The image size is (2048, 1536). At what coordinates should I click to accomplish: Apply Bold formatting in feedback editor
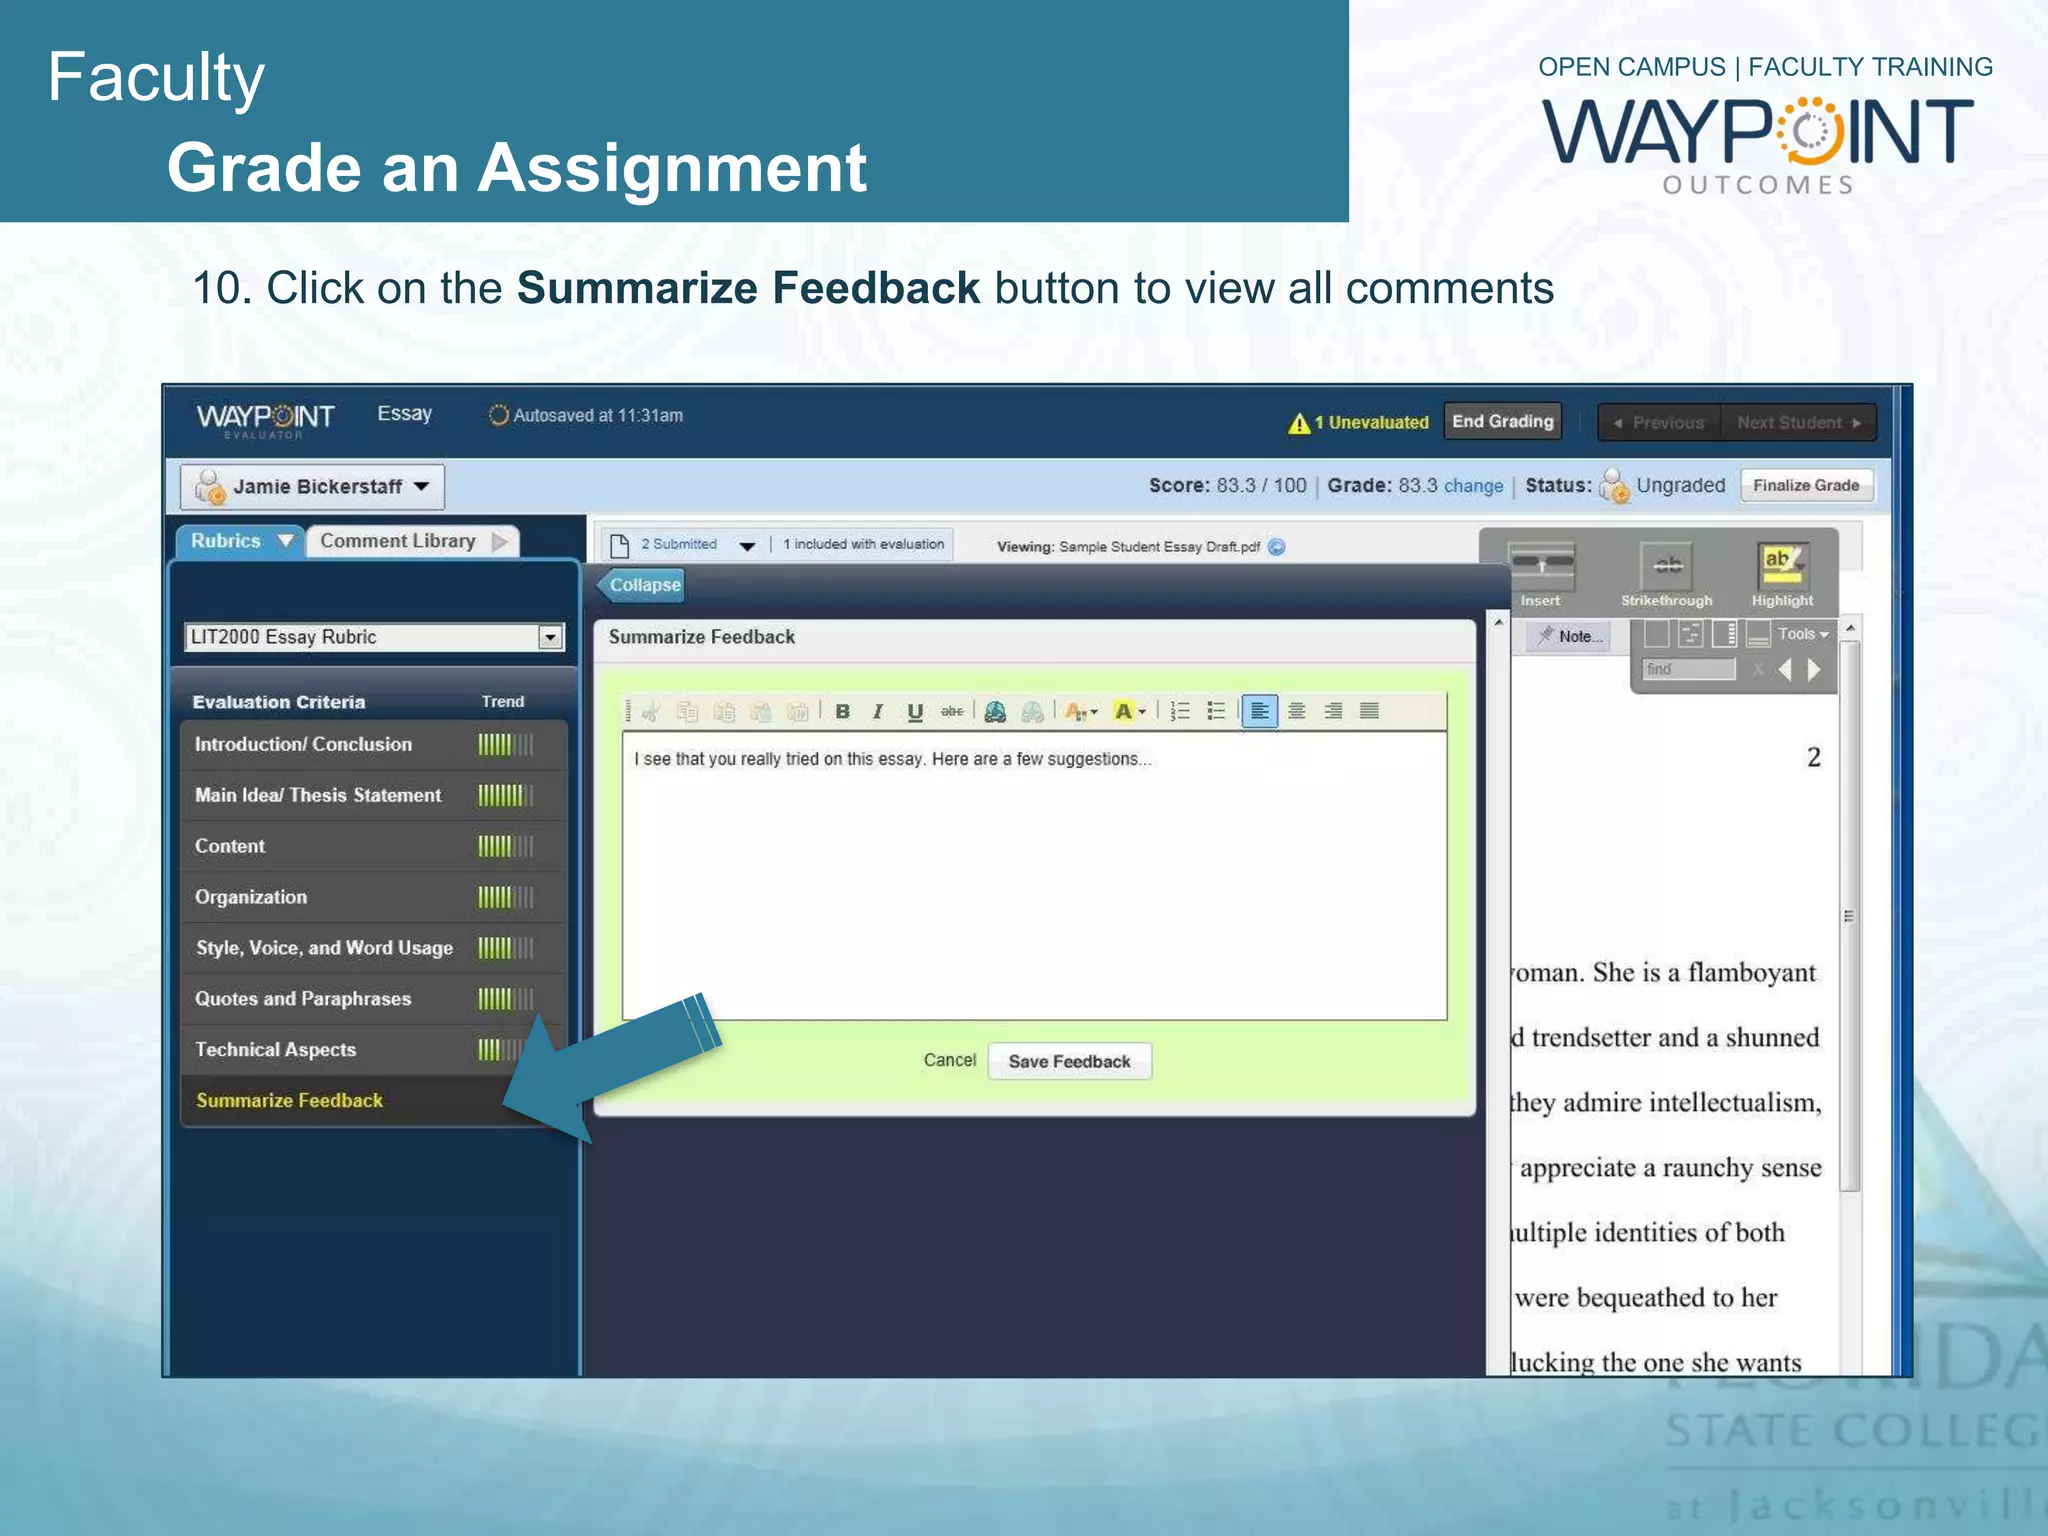click(843, 711)
